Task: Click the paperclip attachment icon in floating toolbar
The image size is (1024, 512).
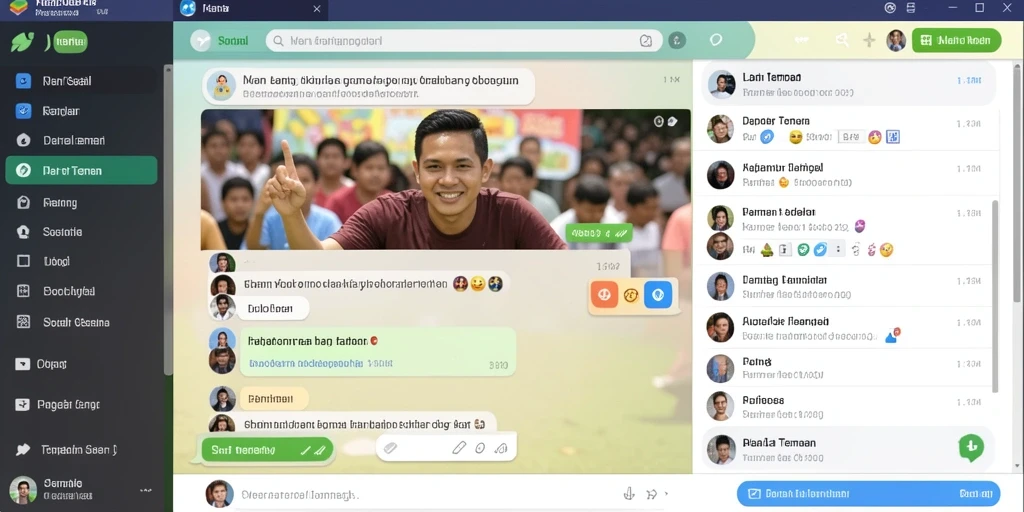Action: [x=391, y=448]
